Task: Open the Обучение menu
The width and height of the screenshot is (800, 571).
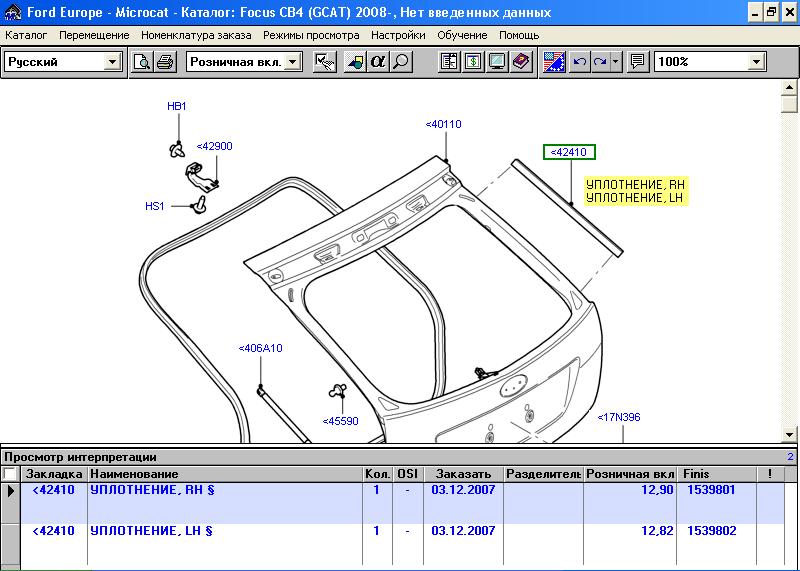Action: pos(462,35)
